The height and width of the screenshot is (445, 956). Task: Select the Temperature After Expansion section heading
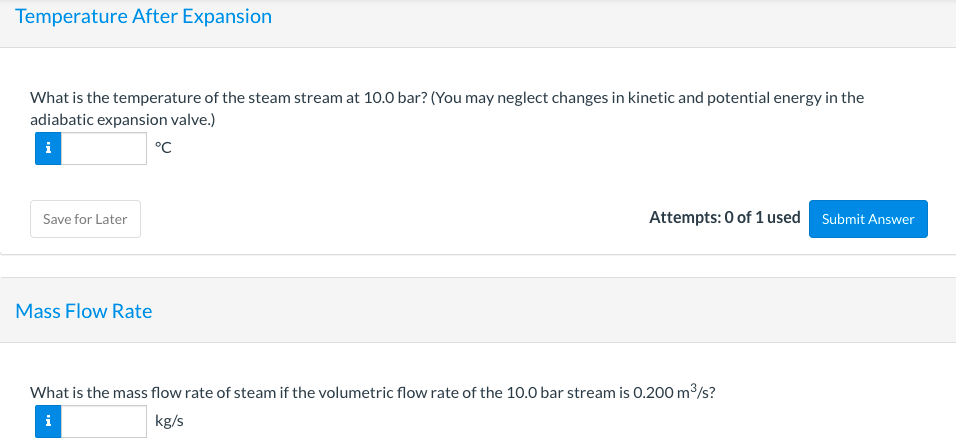tap(144, 17)
